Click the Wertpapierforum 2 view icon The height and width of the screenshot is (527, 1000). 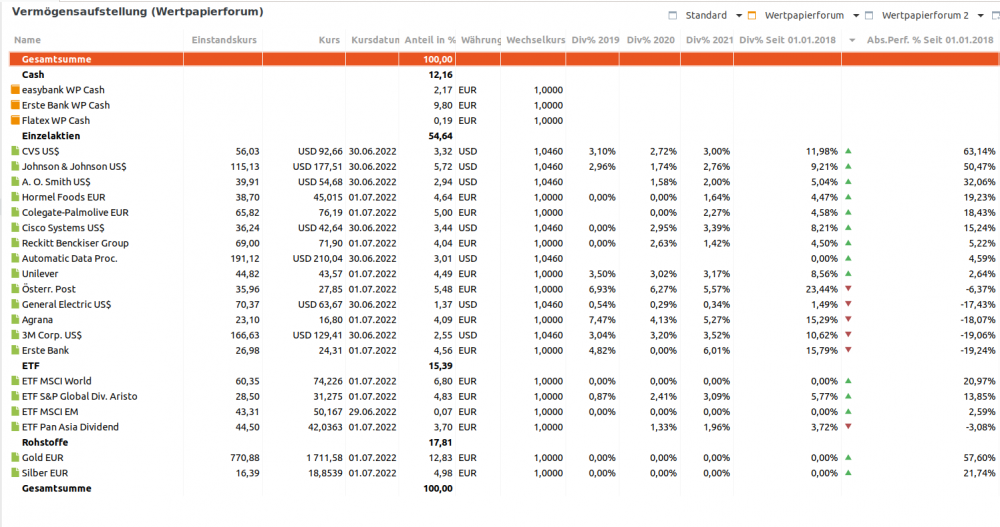(x=869, y=15)
